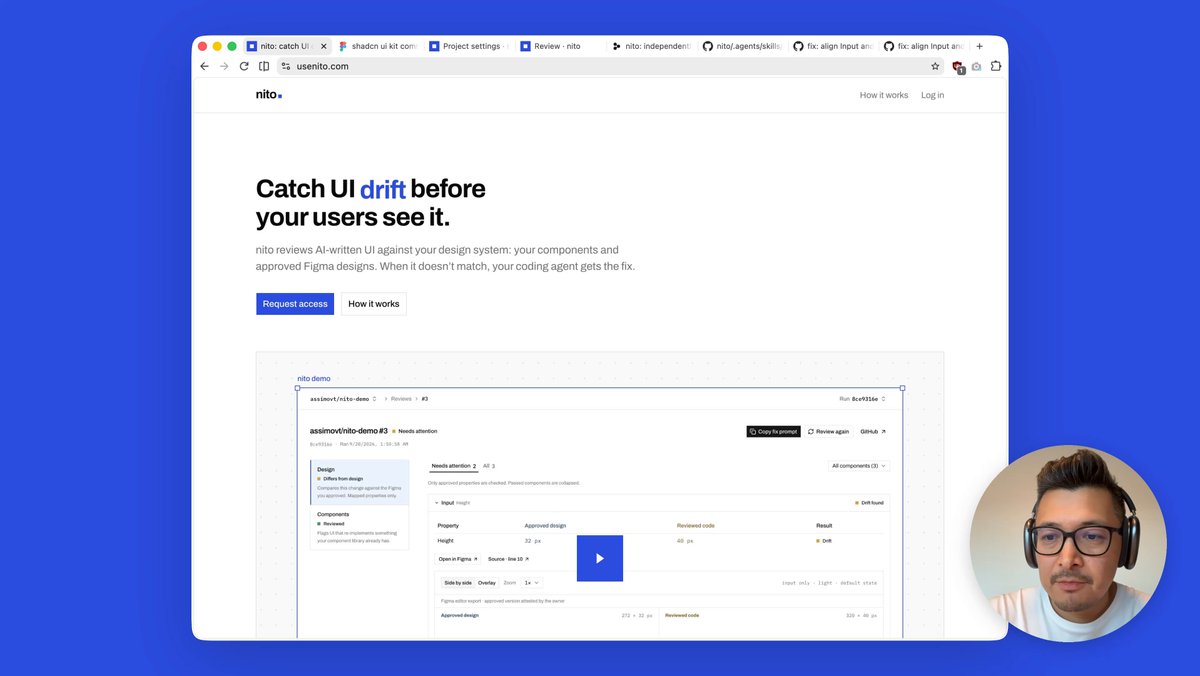1200x676 pixels.
Task: Switch to the Project settings tab
Action: click(469, 46)
